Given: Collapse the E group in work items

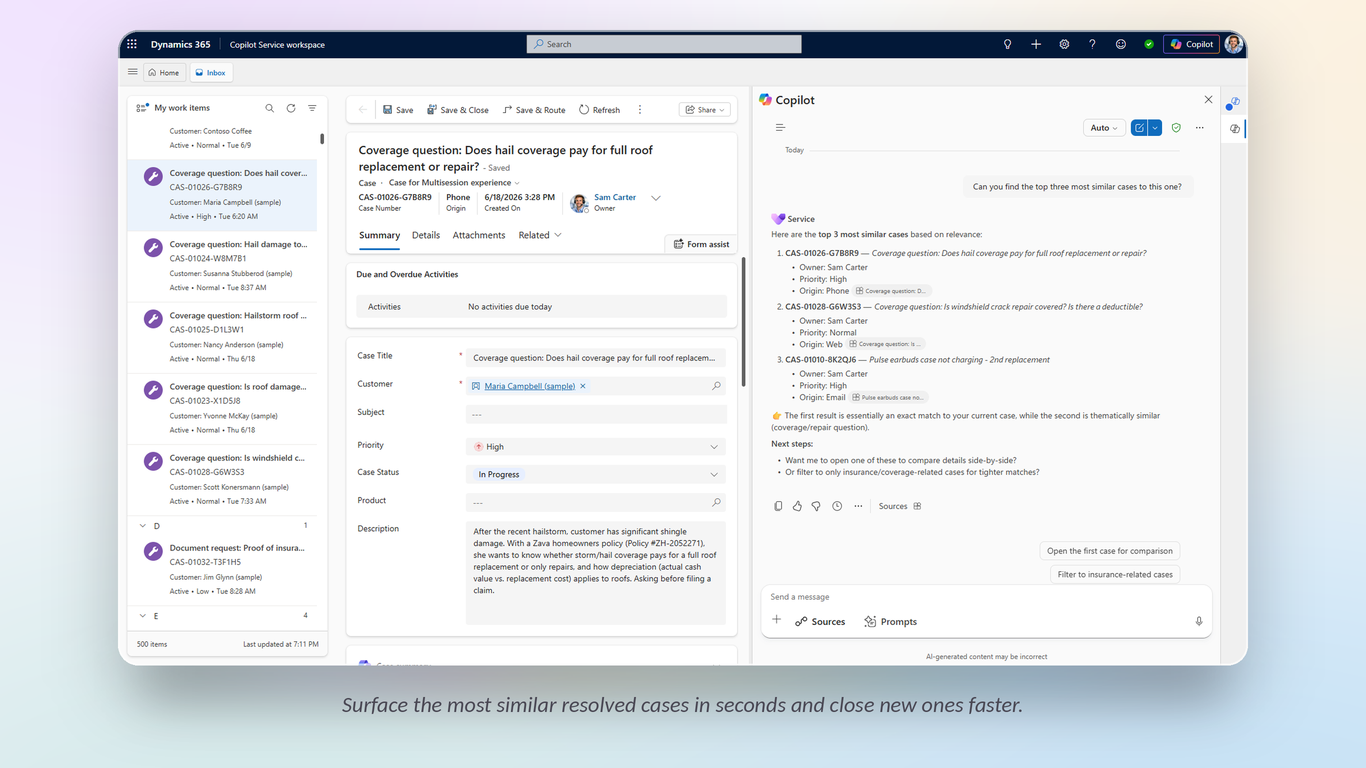Looking at the screenshot, I should pyautogui.click(x=143, y=616).
